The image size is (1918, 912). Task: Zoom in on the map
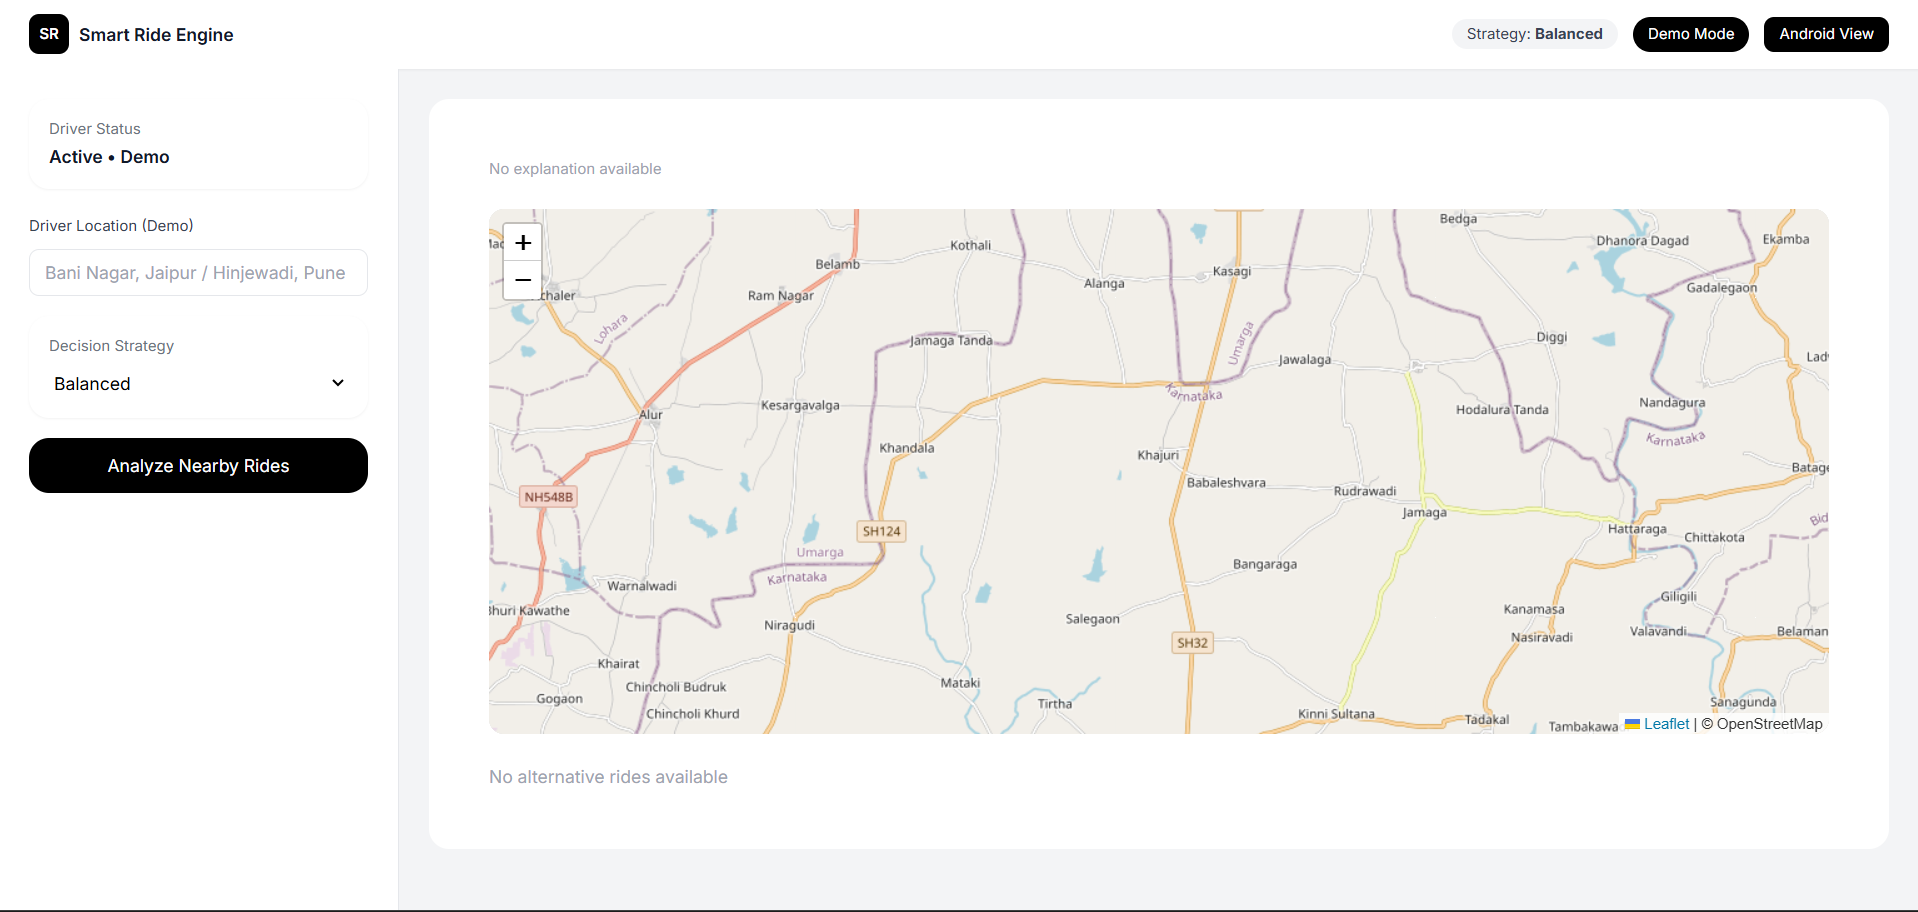click(522, 242)
